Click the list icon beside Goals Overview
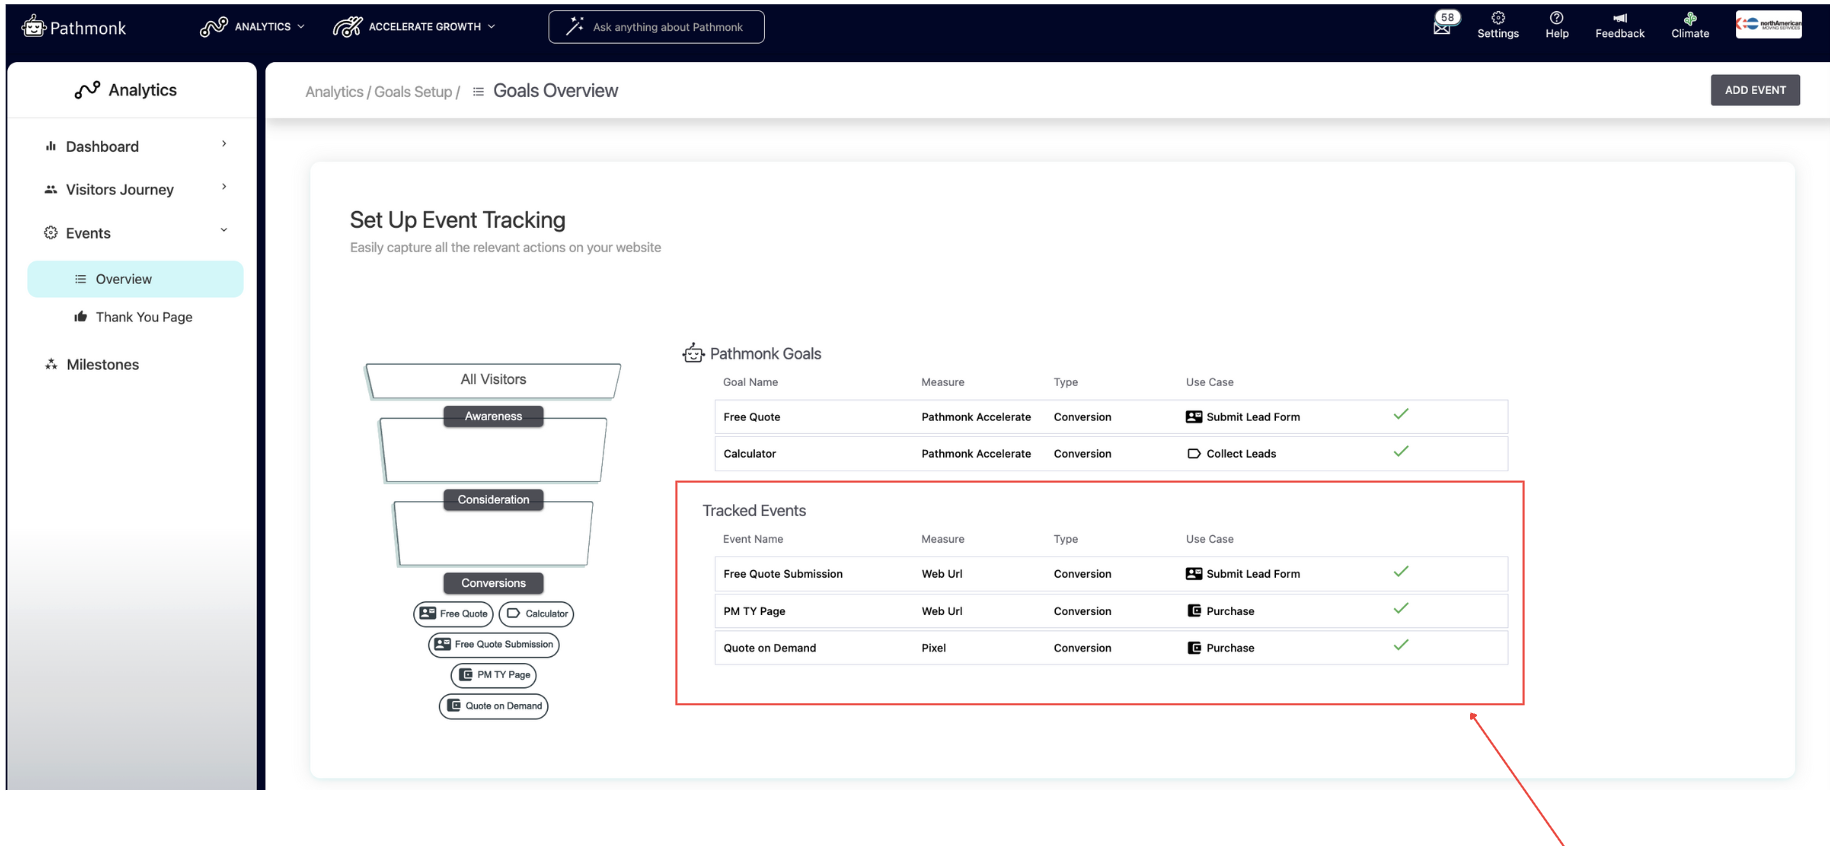Image resolution: width=1830 pixels, height=846 pixels. pos(478,91)
